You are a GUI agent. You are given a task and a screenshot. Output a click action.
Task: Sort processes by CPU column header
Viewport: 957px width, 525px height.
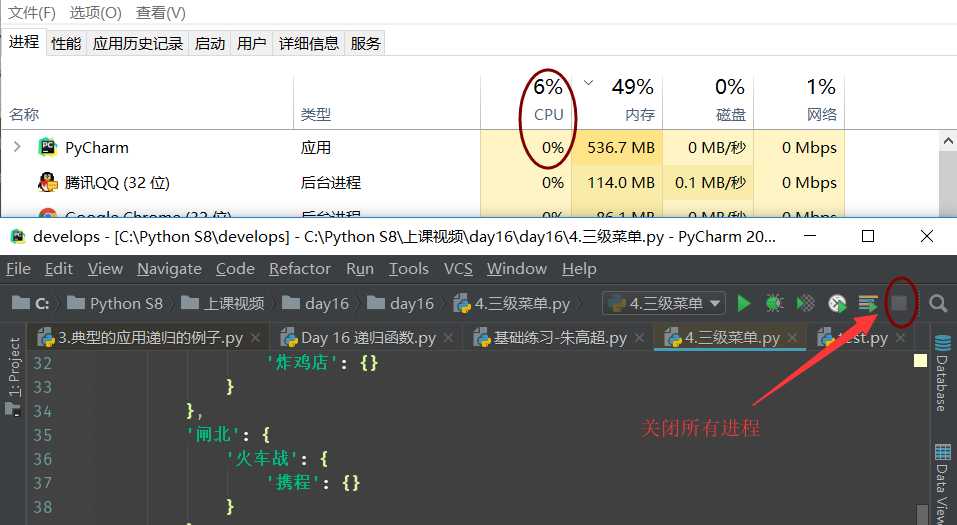[x=526, y=100]
